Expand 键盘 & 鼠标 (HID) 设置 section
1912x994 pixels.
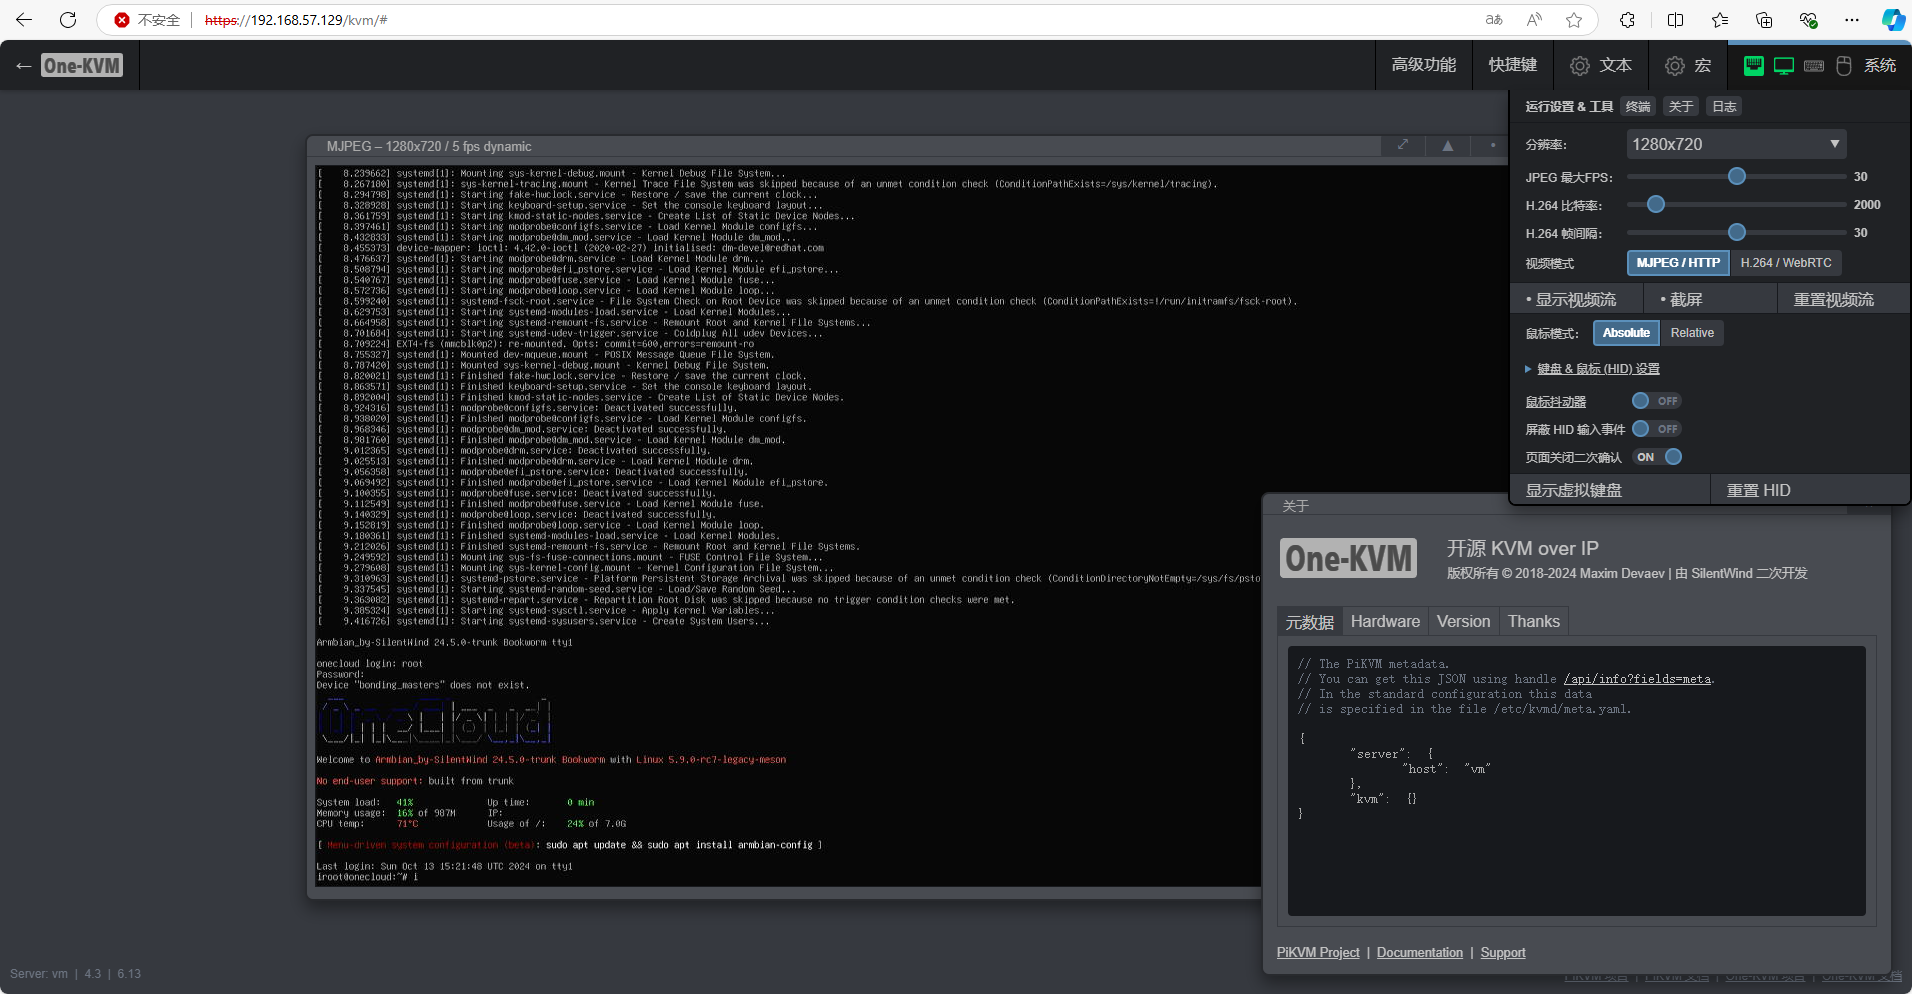[1597, 369]
